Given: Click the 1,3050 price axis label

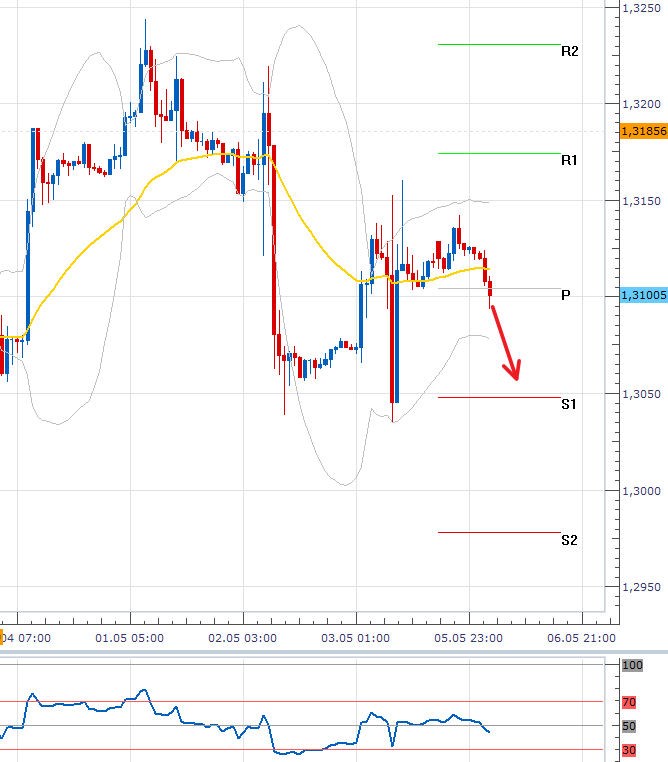Looking at the screenshot, I should (641, 394).
